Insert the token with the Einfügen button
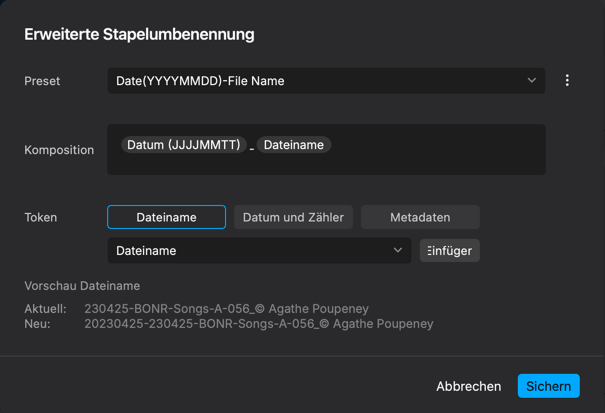The height and width of the screenshot is (413, 605). 450,251
